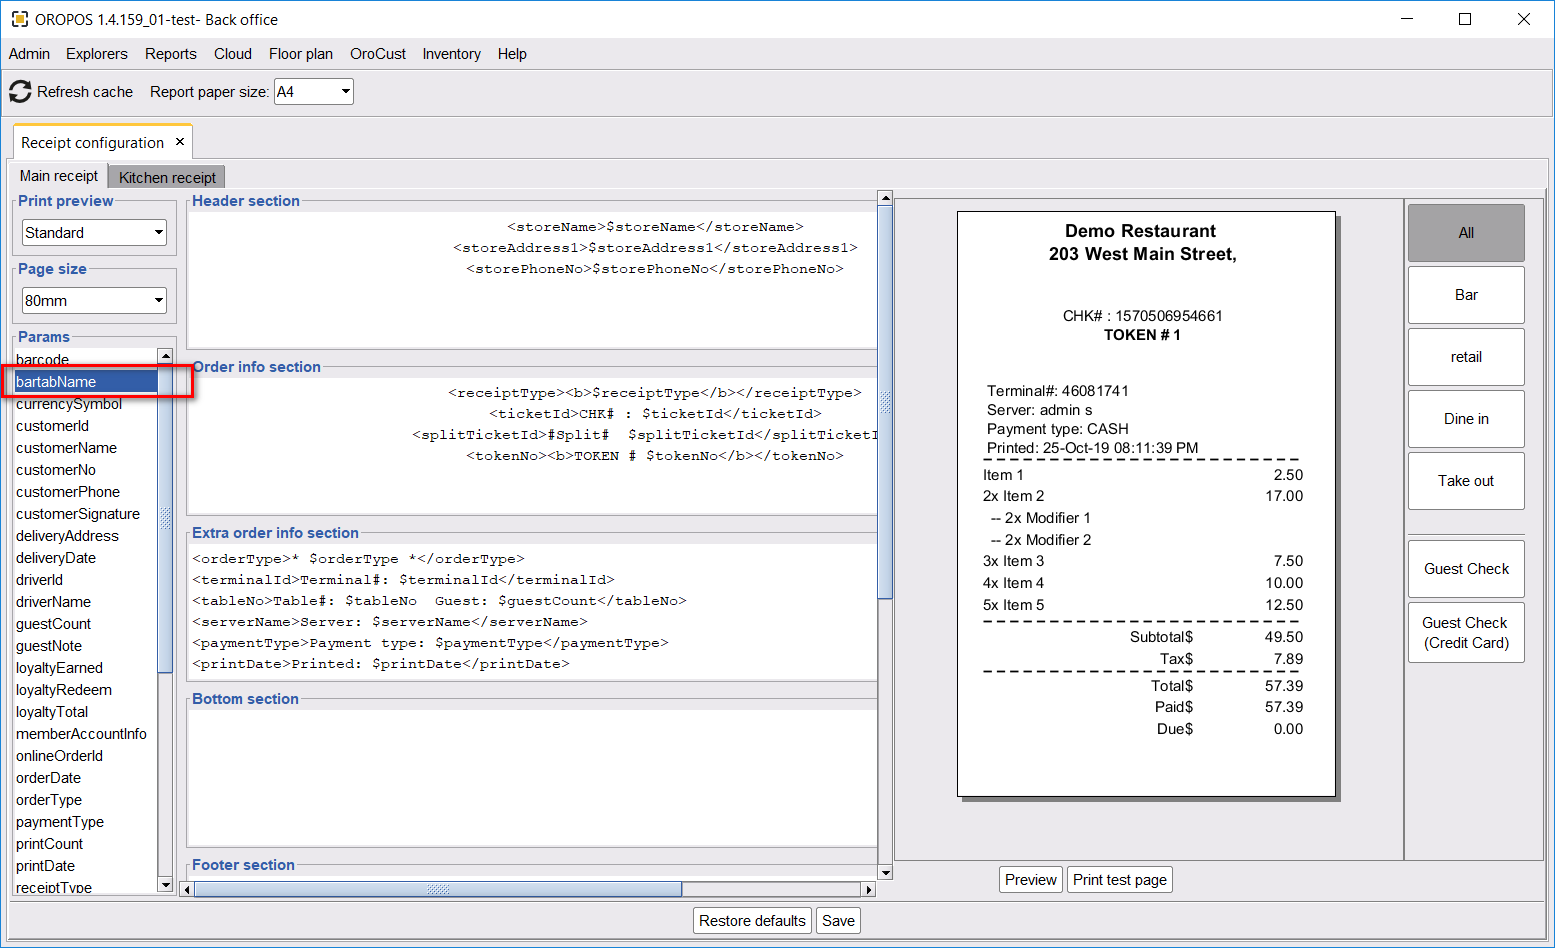The height and width of the screenshot is (948, 1555).
Task: Select customerPhone in Params list
Action: coord(85,492)
